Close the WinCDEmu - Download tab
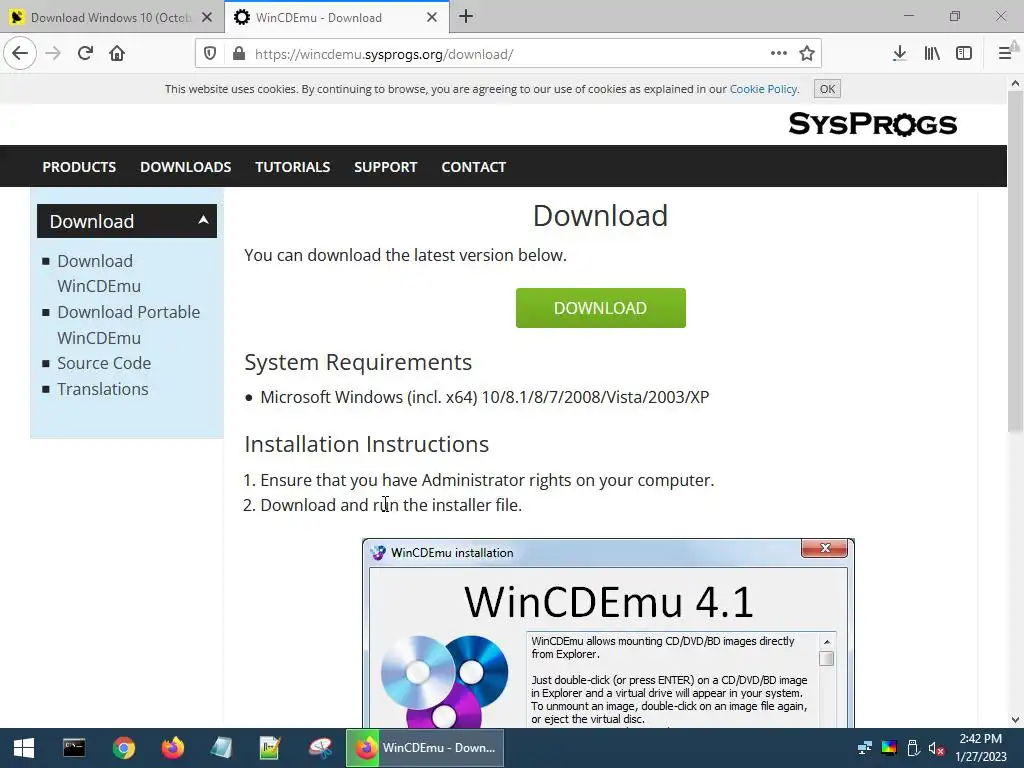 point(432,18)
